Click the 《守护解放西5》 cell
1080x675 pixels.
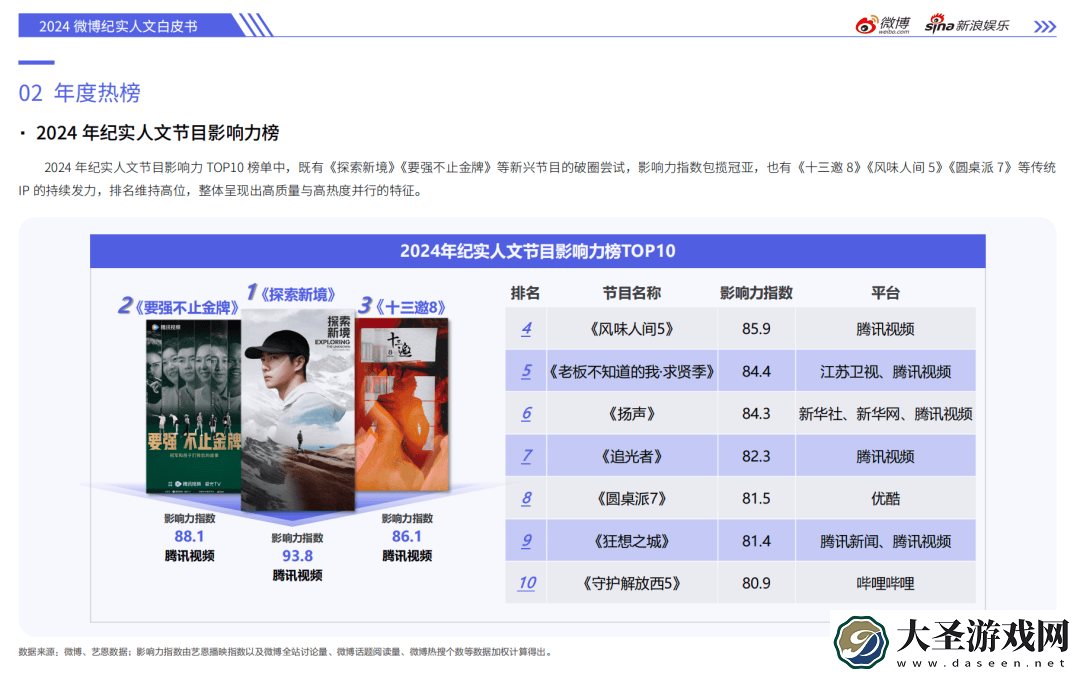coord(632,583)
